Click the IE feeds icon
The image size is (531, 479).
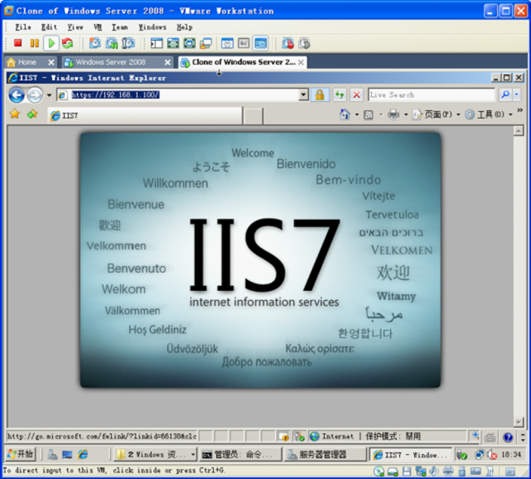368,115
